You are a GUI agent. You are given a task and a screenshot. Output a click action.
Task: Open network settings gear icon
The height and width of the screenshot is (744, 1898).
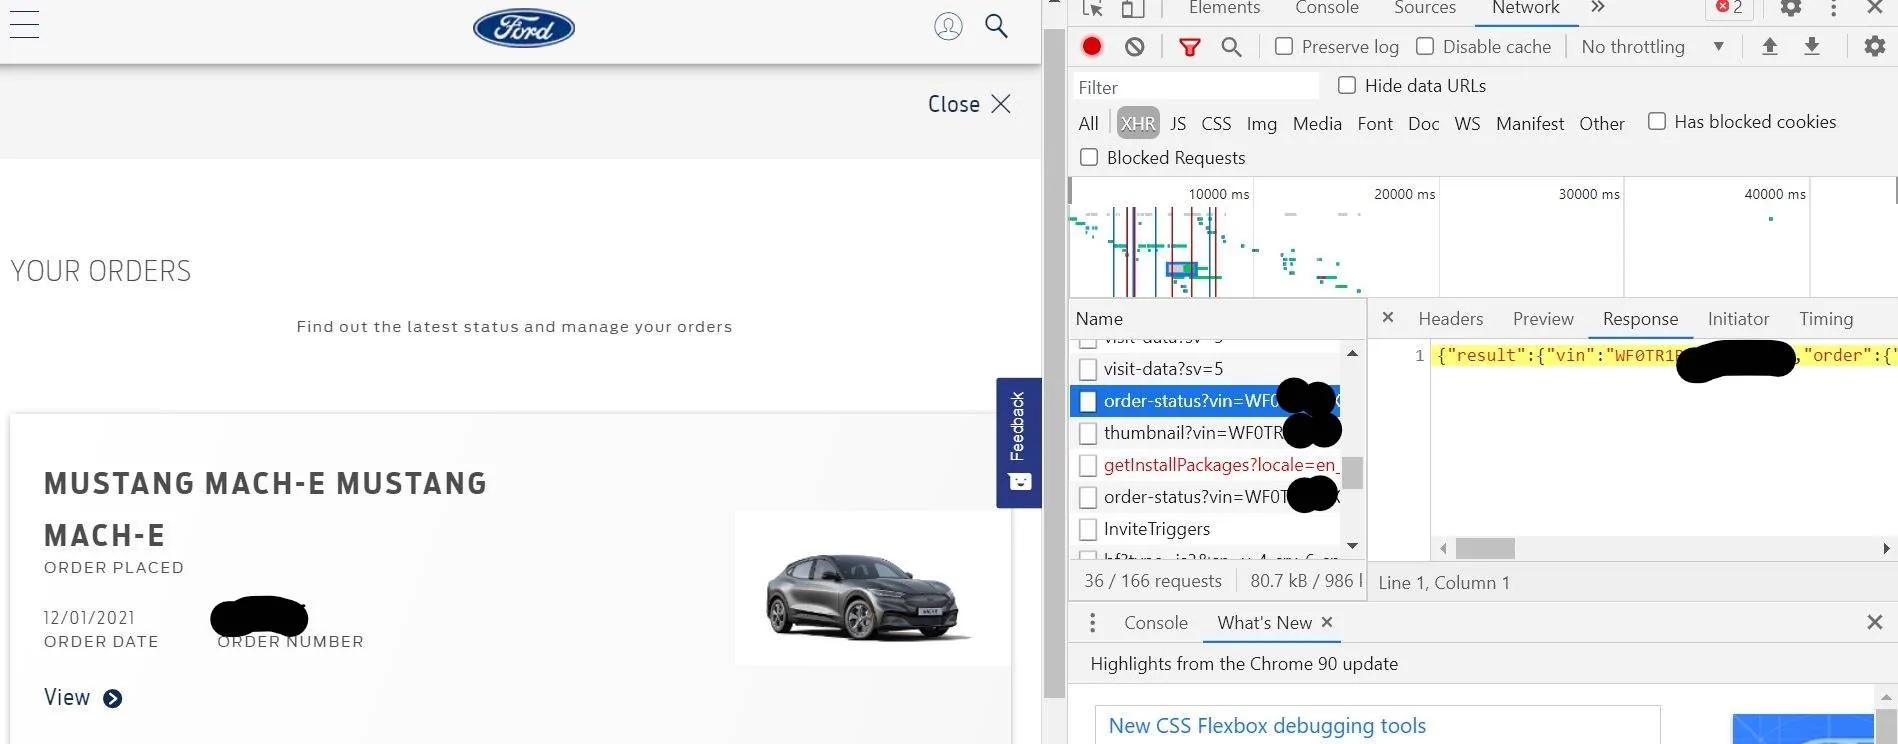click(x=1874, y=46)
